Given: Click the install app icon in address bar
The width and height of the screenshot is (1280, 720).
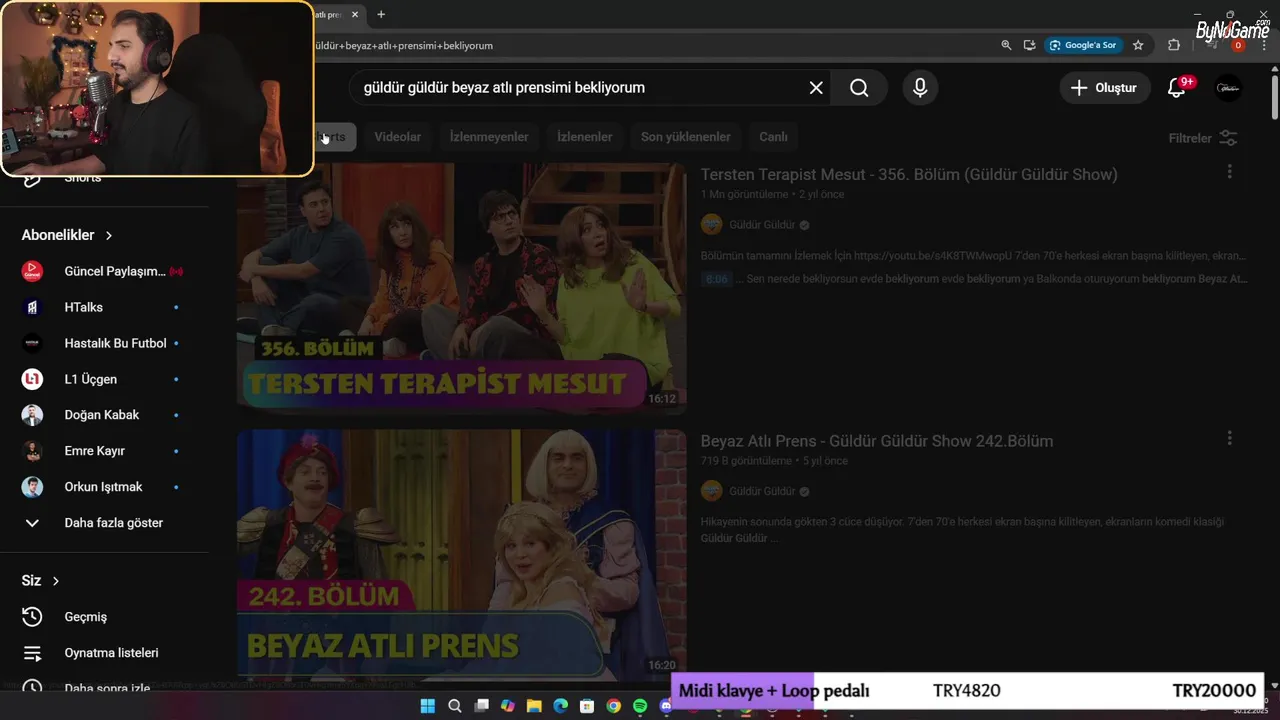Looking at the screenshot, I should pyautogui.click(x=1030, y=45).
